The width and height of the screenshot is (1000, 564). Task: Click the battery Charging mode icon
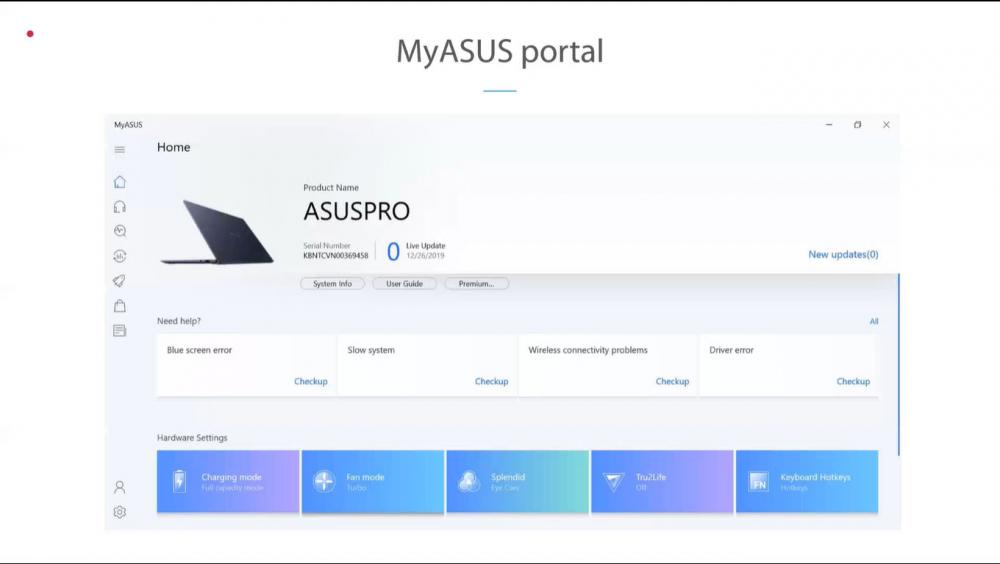pos(180,481)
